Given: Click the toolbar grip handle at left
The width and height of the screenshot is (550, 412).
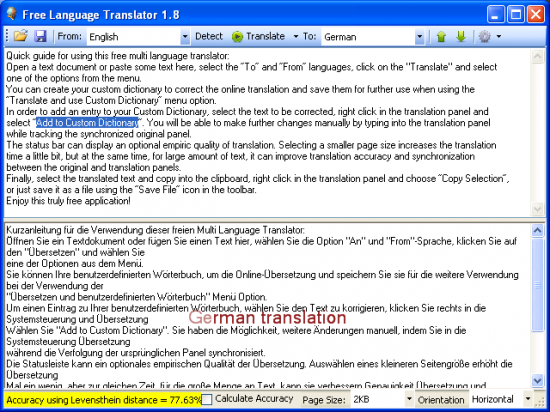Looking at the screenshot, I should pyautogui.click(x=7, y=36).
